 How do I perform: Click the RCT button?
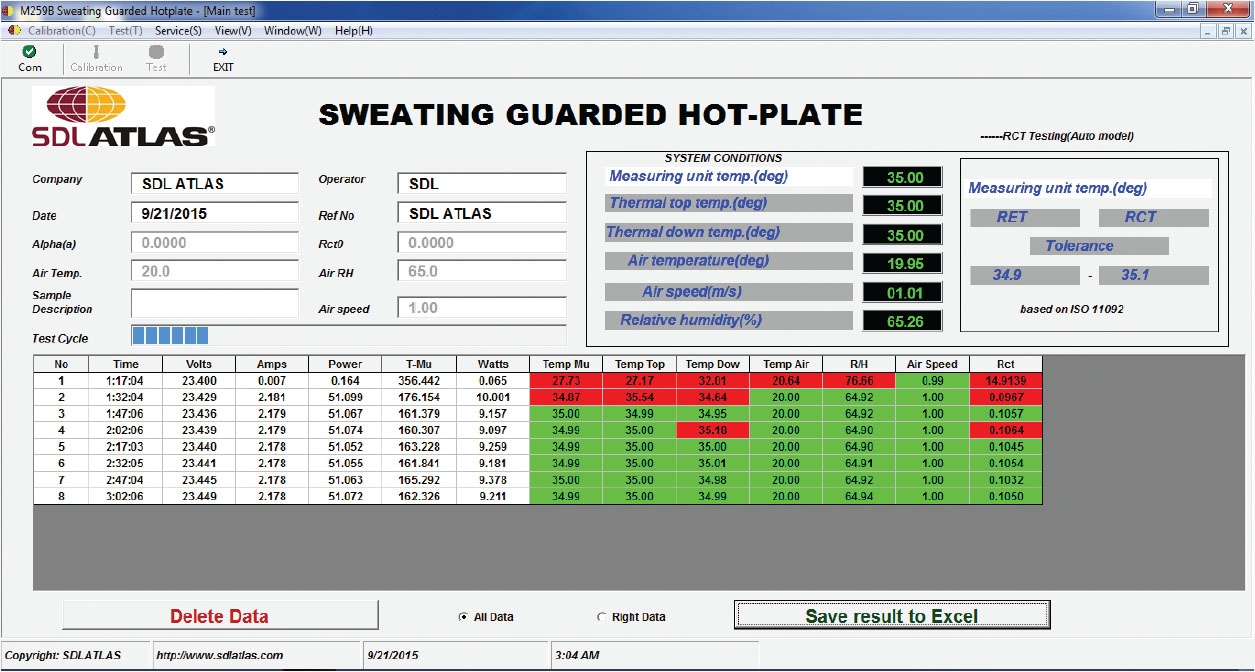[1154, 217]
